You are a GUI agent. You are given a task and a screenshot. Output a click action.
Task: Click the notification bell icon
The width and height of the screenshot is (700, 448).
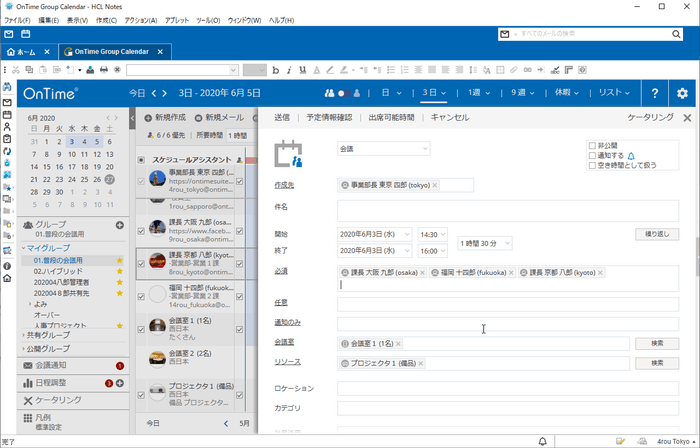click(x=631, y=156)
